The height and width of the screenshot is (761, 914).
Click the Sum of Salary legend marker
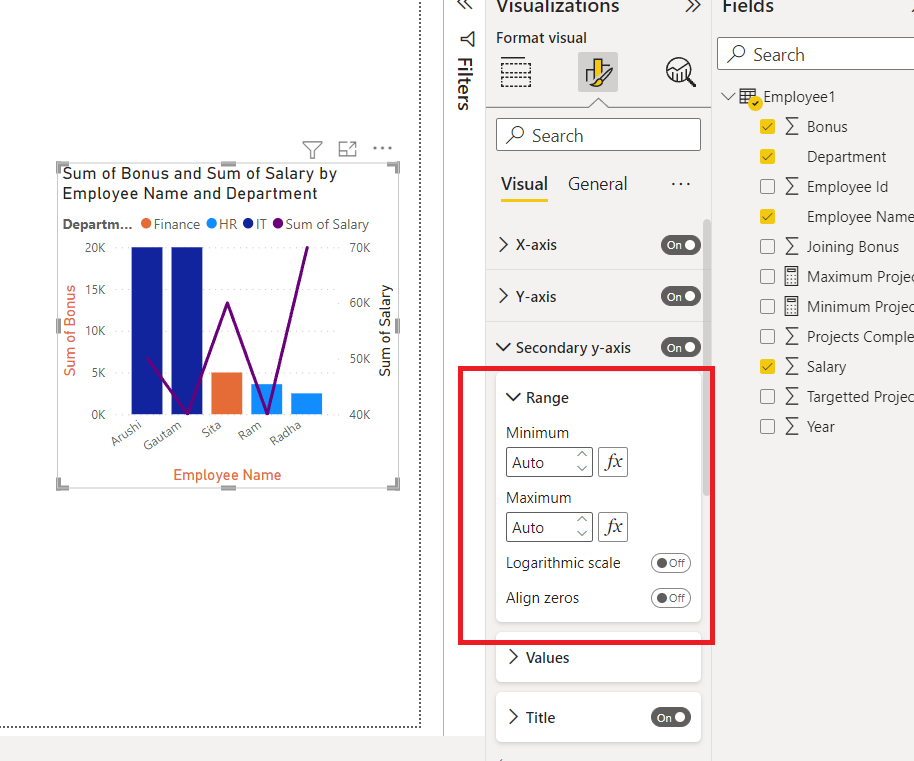[x=278, y=224]
